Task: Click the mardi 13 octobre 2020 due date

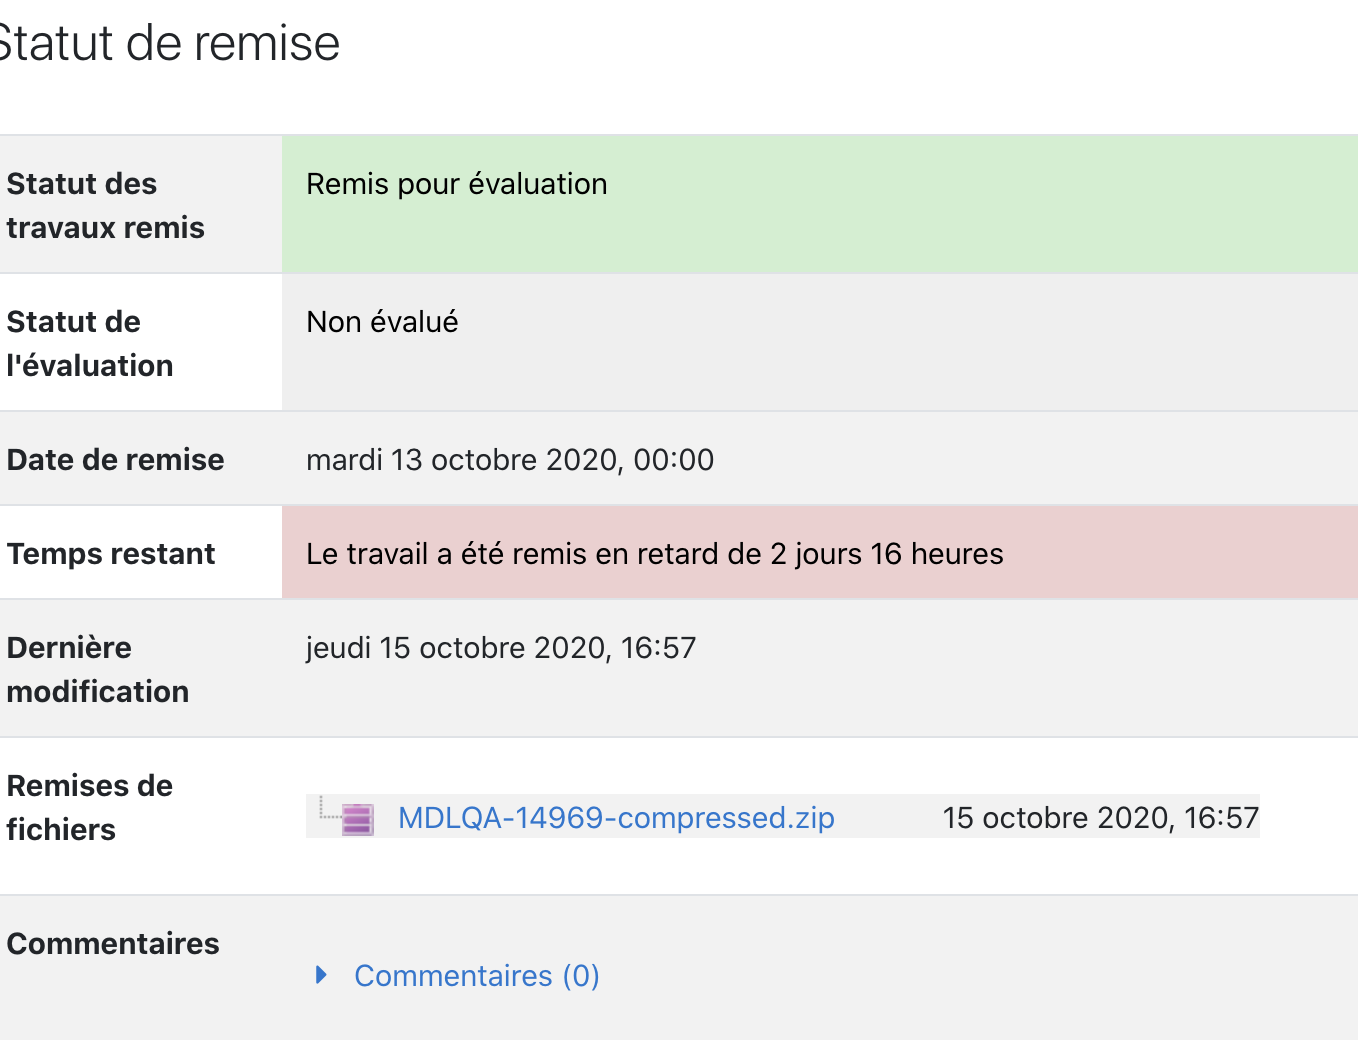Action: point(510,460)
